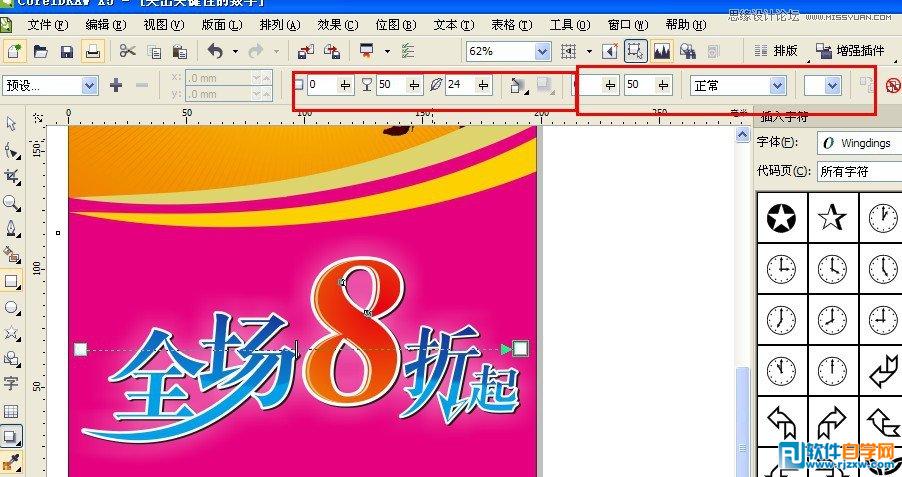The width and height of the screenshot is (902, 477).
Task: Open the 位图(B) menu
Action: point(396,25)
